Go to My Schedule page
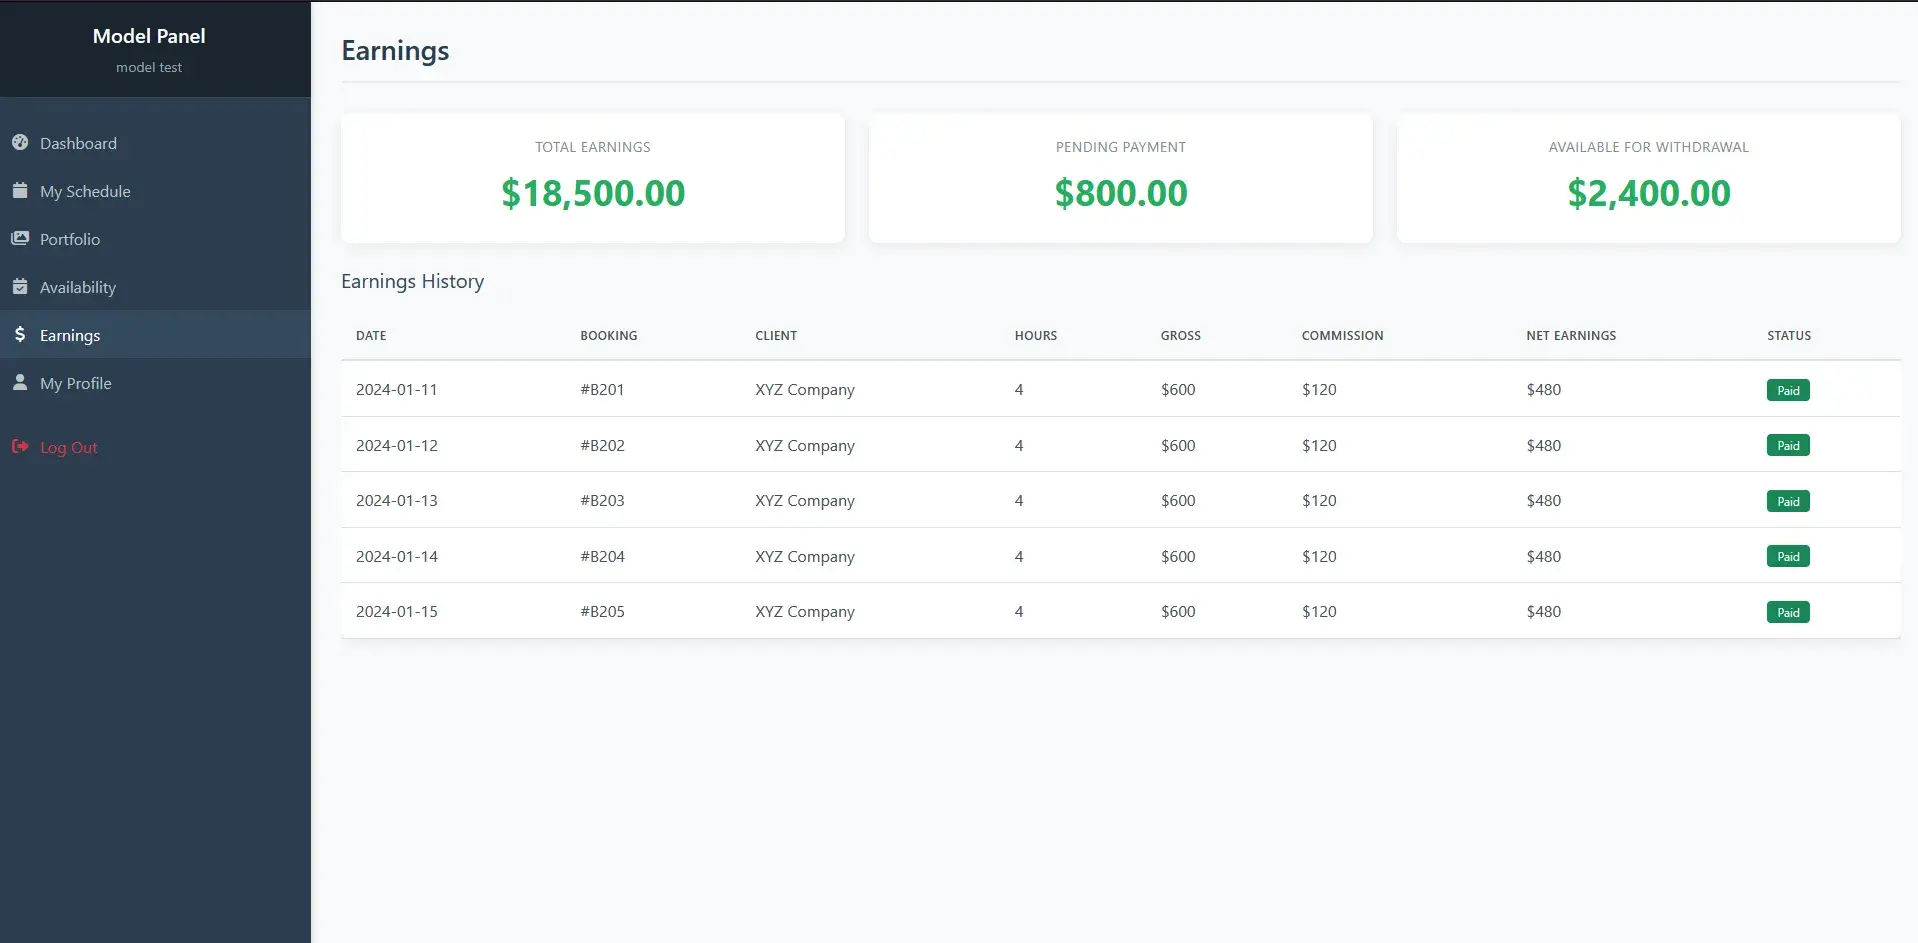This screenshot has height=943, width=1918. (85, 192)
